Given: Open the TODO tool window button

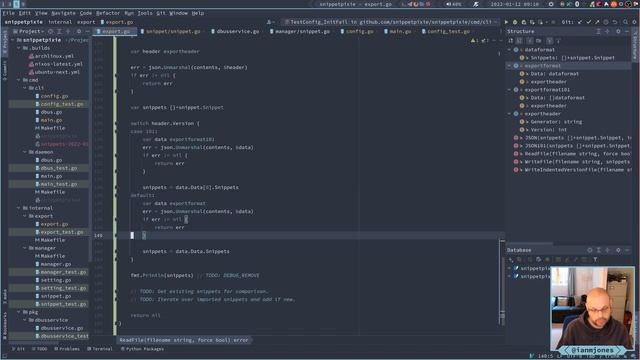Looking at the screenshot, I should coord(40,349).
